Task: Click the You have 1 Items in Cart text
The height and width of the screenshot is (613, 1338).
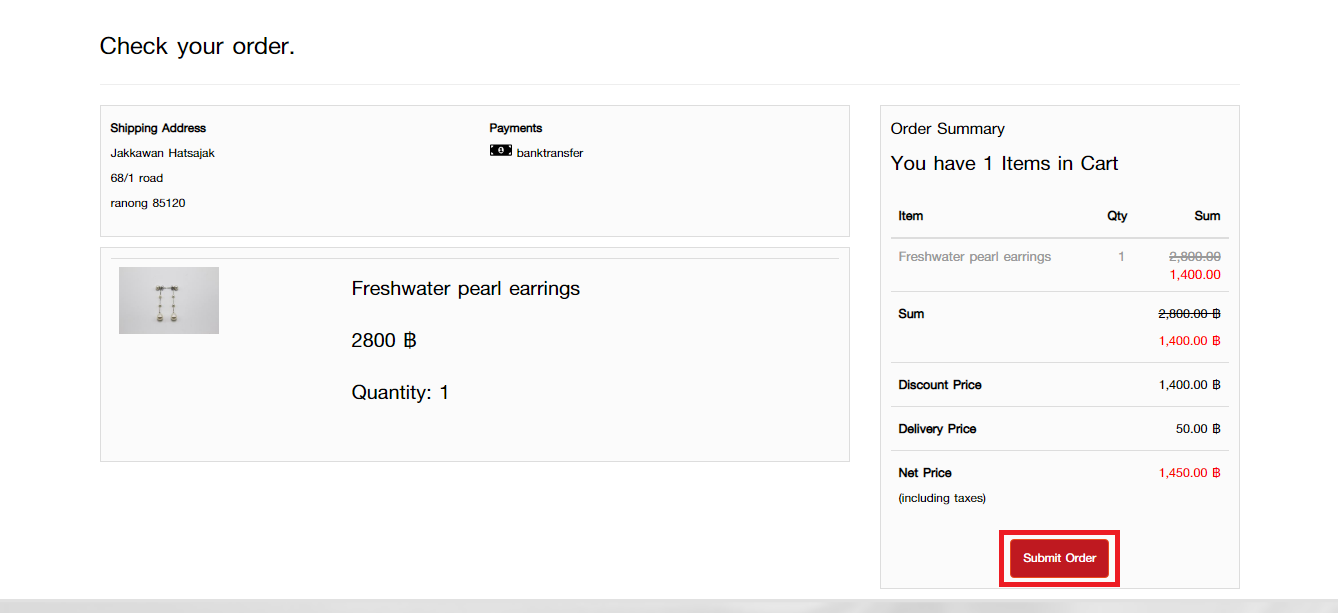Action: click(1004, 164)
